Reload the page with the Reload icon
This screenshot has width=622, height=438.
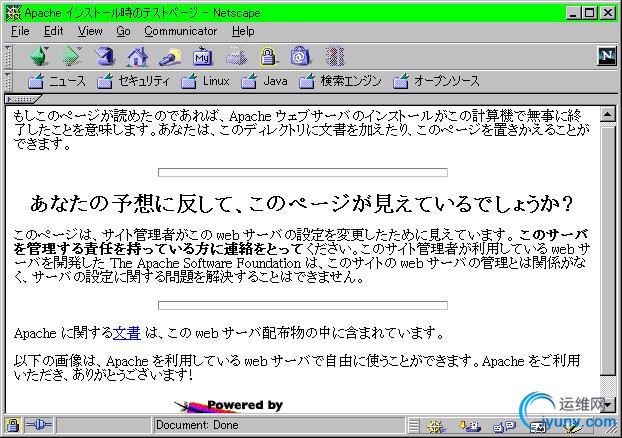(x=105, y=56)
